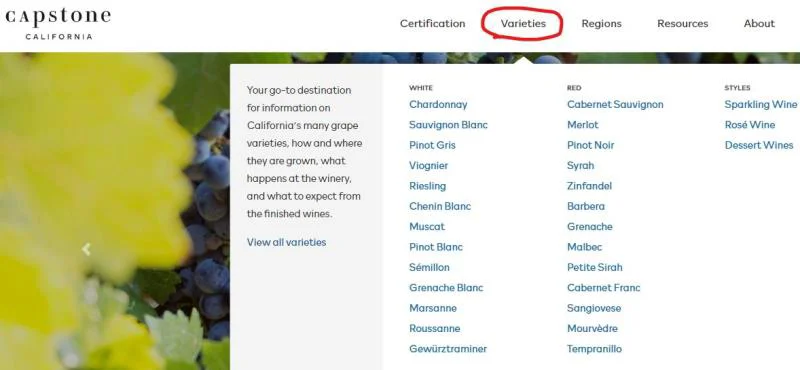Open the Sauvignon Blanc page
The height and width of the screenshot is (370, 800).
pos(448,125)
